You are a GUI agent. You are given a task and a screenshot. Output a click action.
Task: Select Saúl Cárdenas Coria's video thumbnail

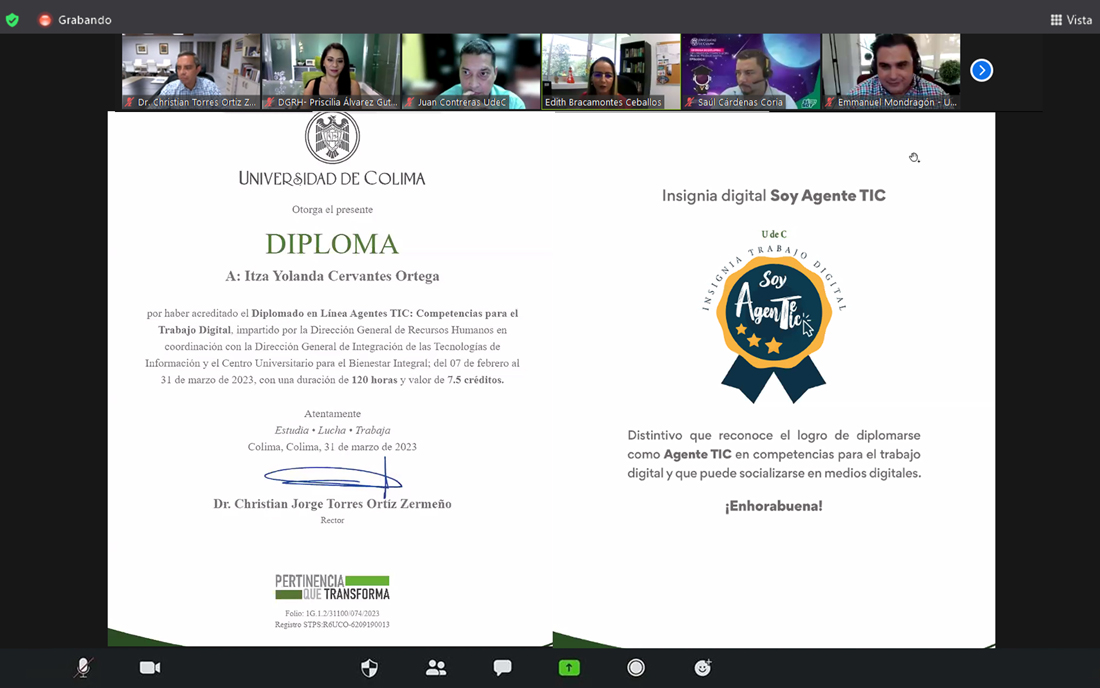pyautogui.click(x=751, y=72)
